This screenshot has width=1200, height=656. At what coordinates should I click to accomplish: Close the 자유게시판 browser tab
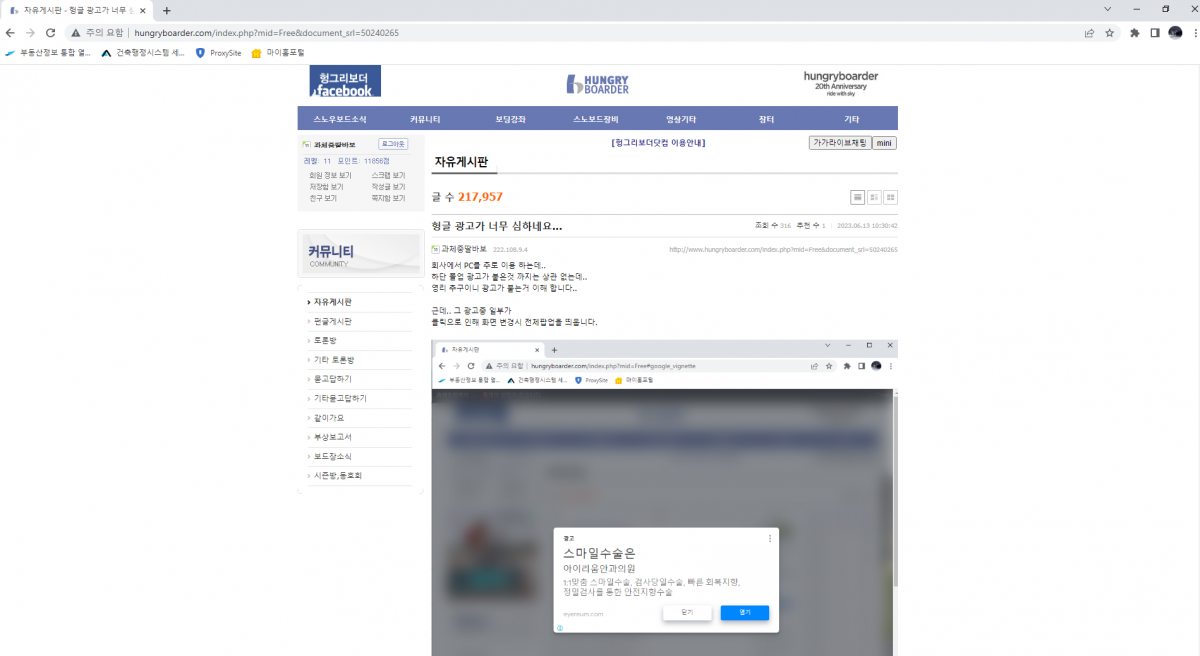click(144, 10)
